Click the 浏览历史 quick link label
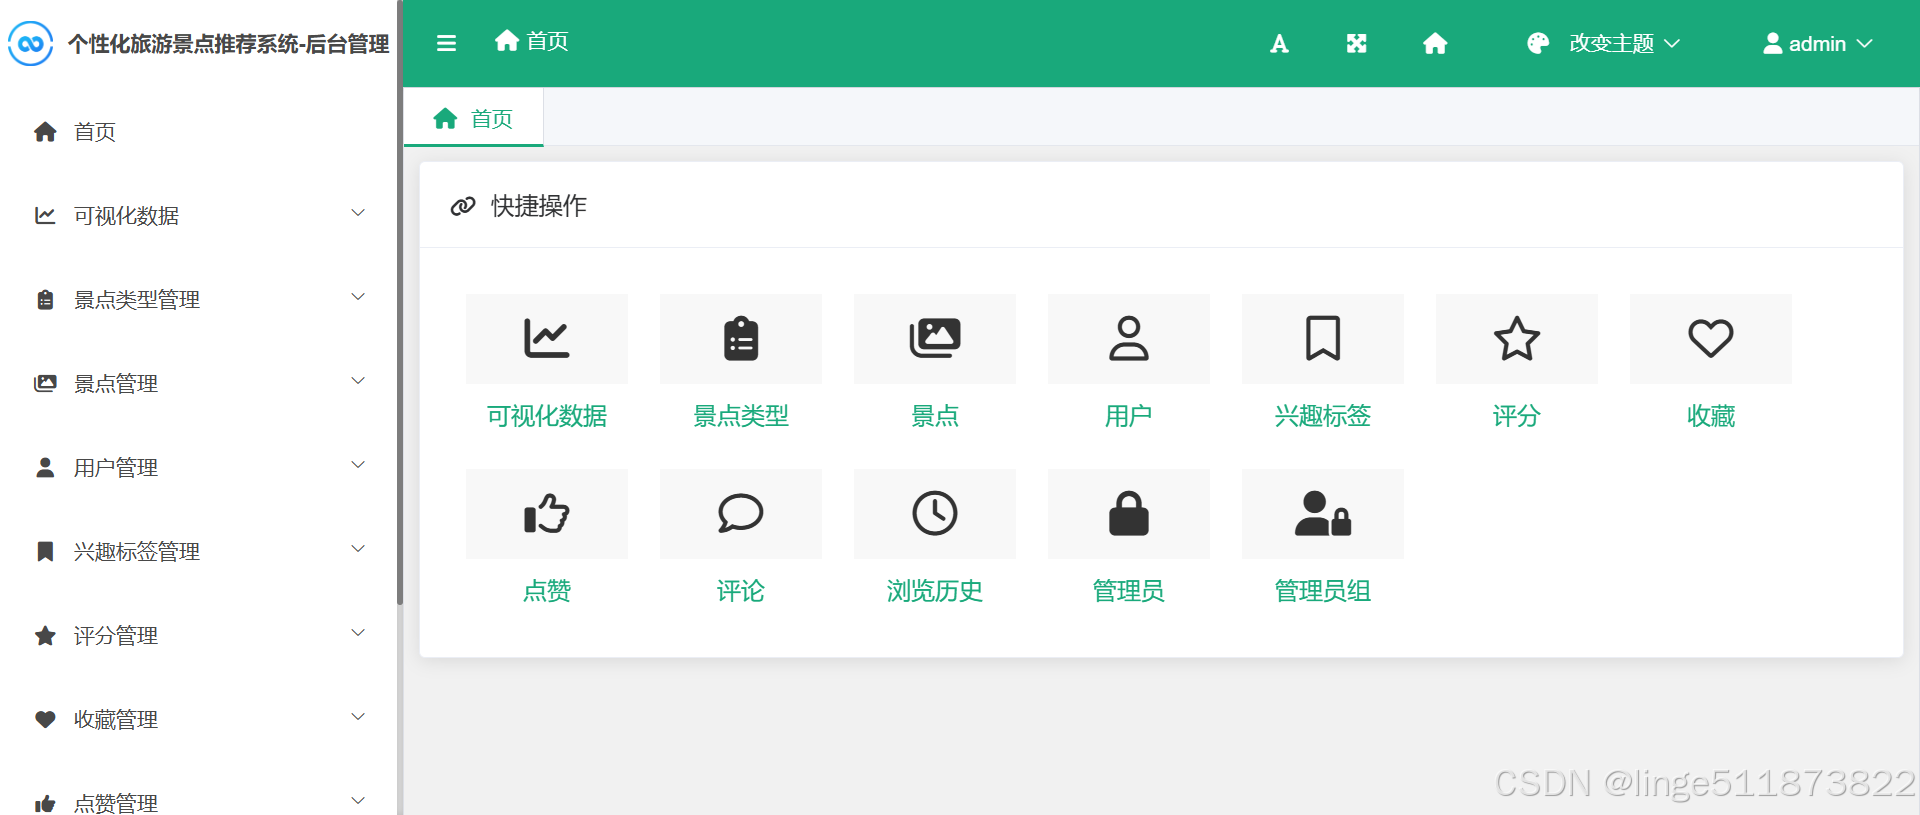Screen dimensions: 1920x815 pyautogui.click(x=935, y=591)
